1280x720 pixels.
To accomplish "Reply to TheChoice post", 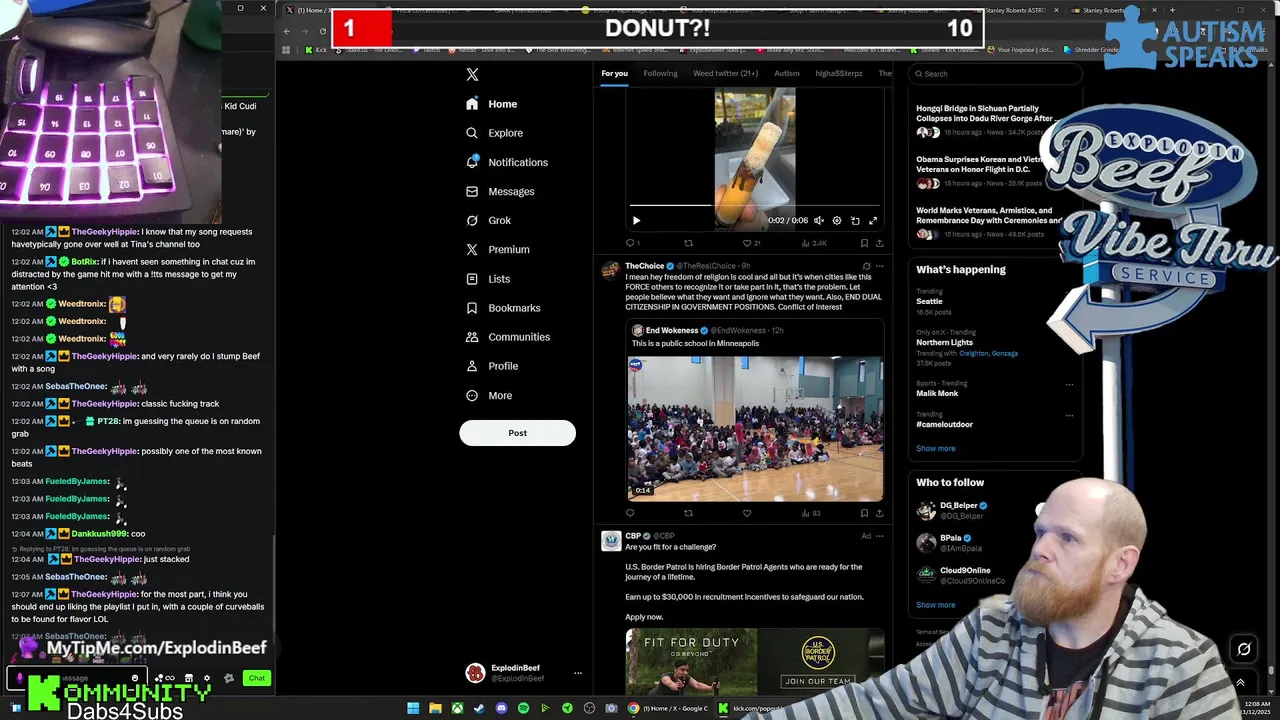I will click(630, 513).
